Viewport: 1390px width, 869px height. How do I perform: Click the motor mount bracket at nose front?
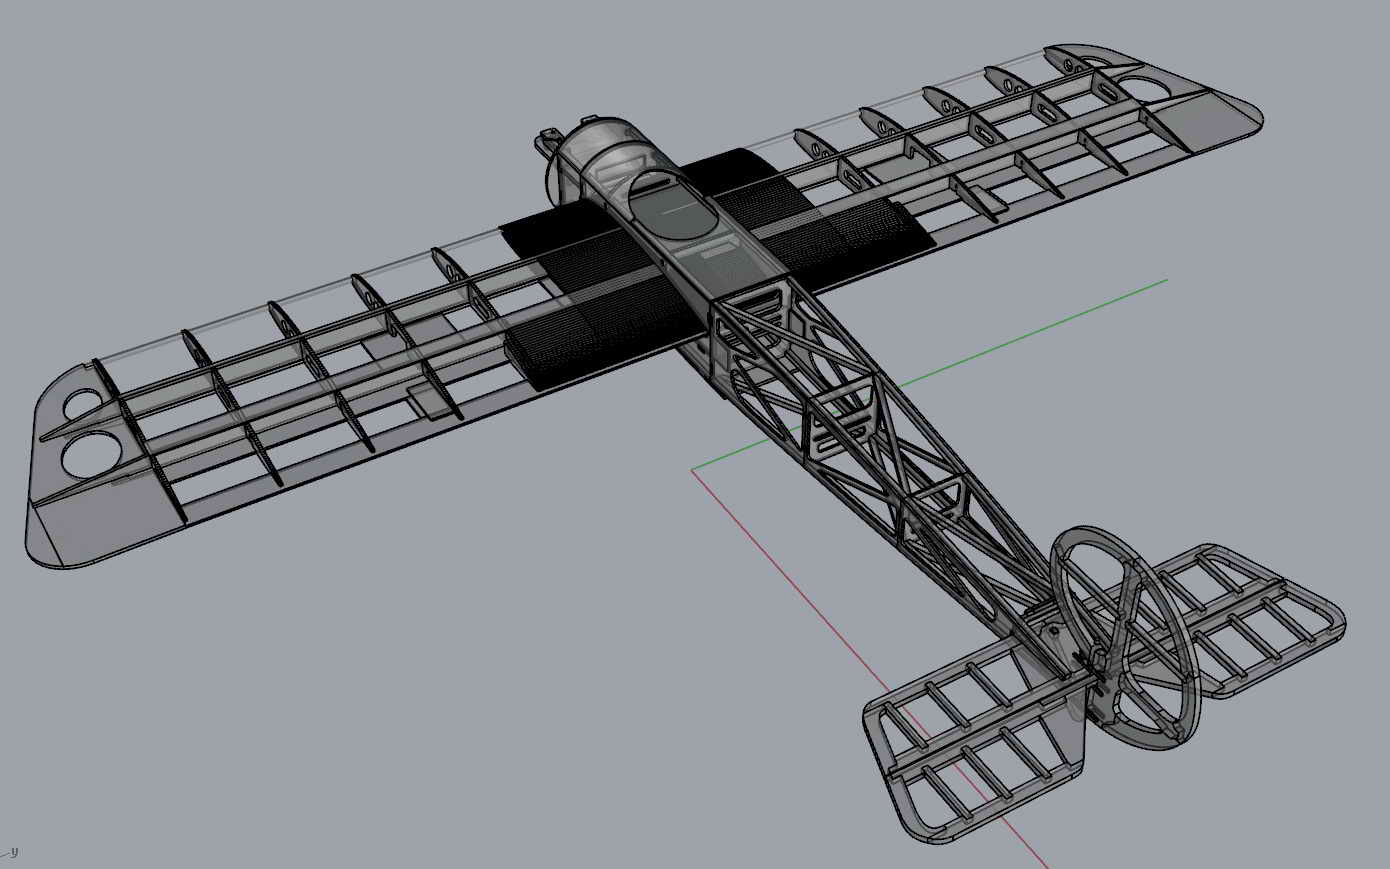click(549, 138)
